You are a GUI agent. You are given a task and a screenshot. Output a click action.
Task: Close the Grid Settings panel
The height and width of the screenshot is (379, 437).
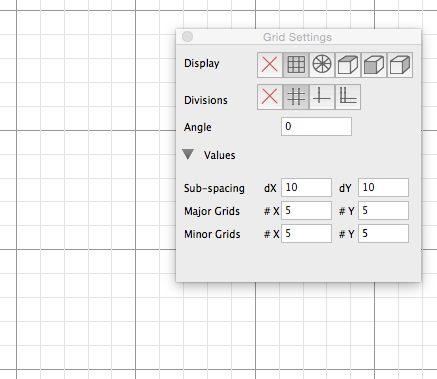[x=188, y=37]
